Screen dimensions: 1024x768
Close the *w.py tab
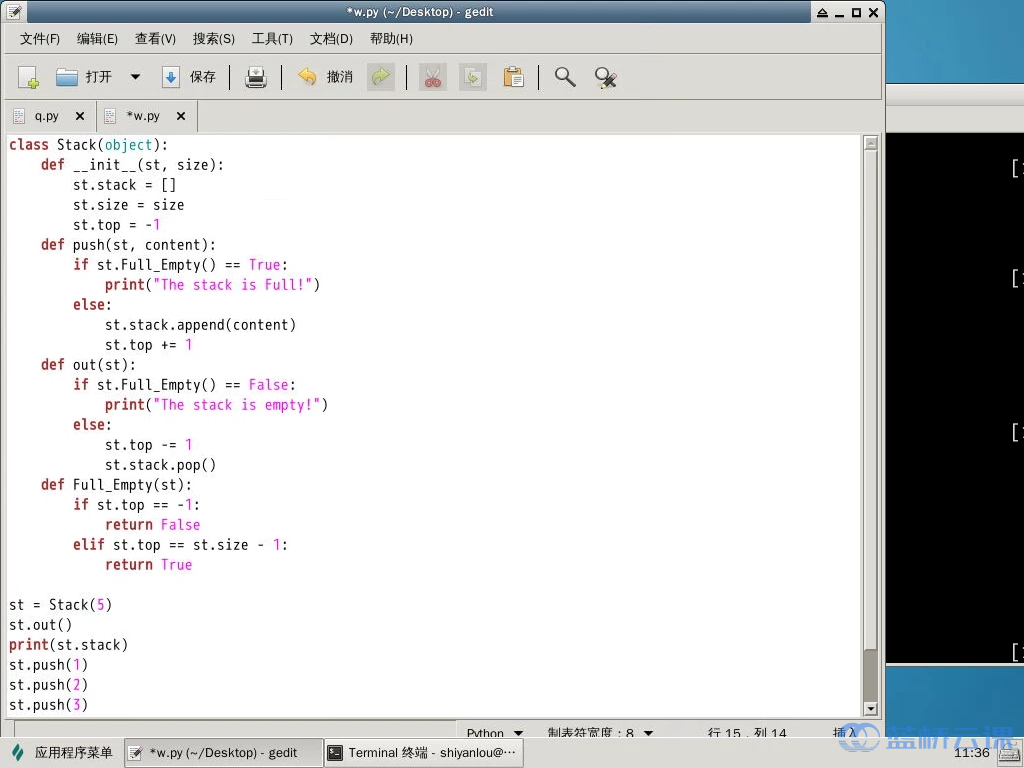181,116
